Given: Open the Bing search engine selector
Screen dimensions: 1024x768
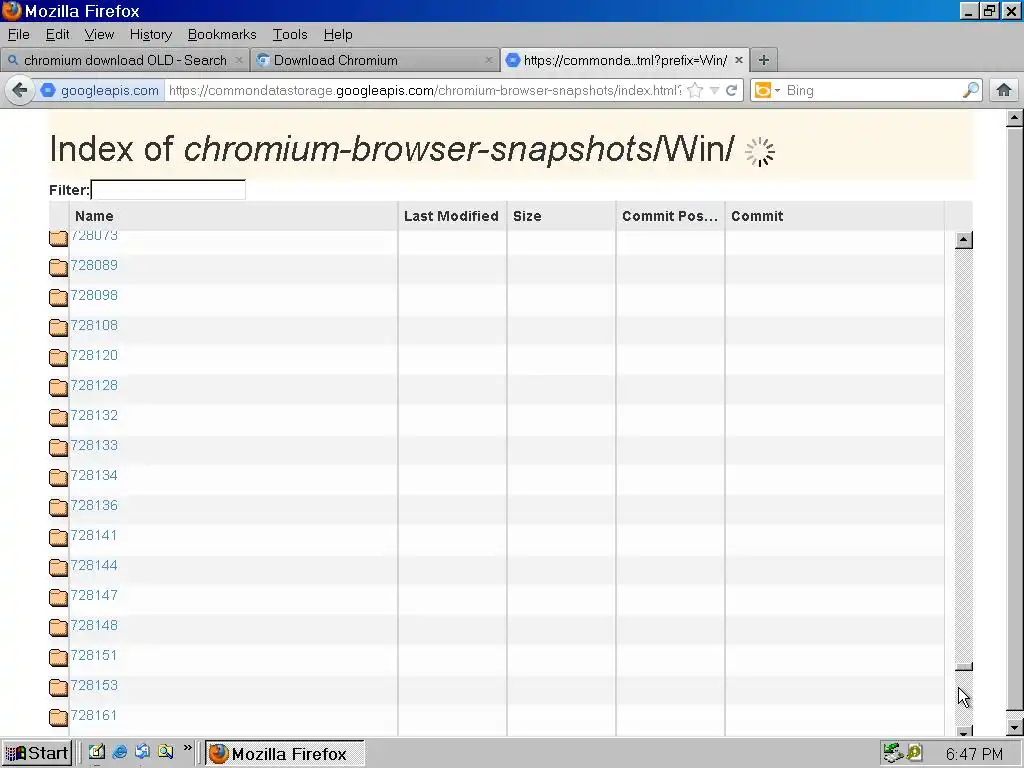Looking at the screenshot, I should click(767, 90).
